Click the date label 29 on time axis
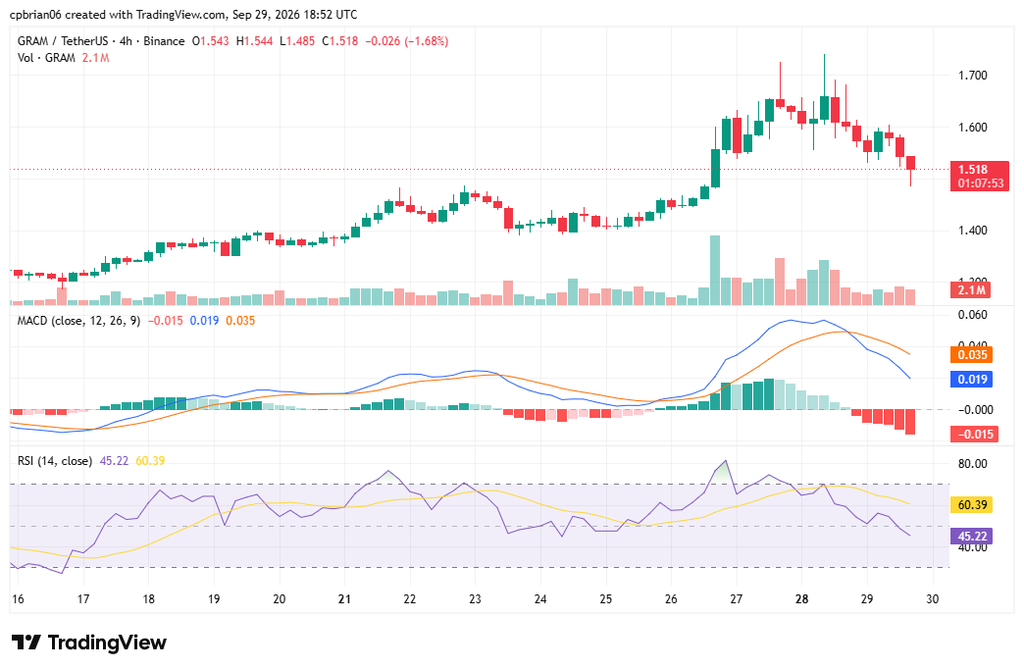Image resolution: width=1024 pixels, height=672 pixels. (867, 600)
